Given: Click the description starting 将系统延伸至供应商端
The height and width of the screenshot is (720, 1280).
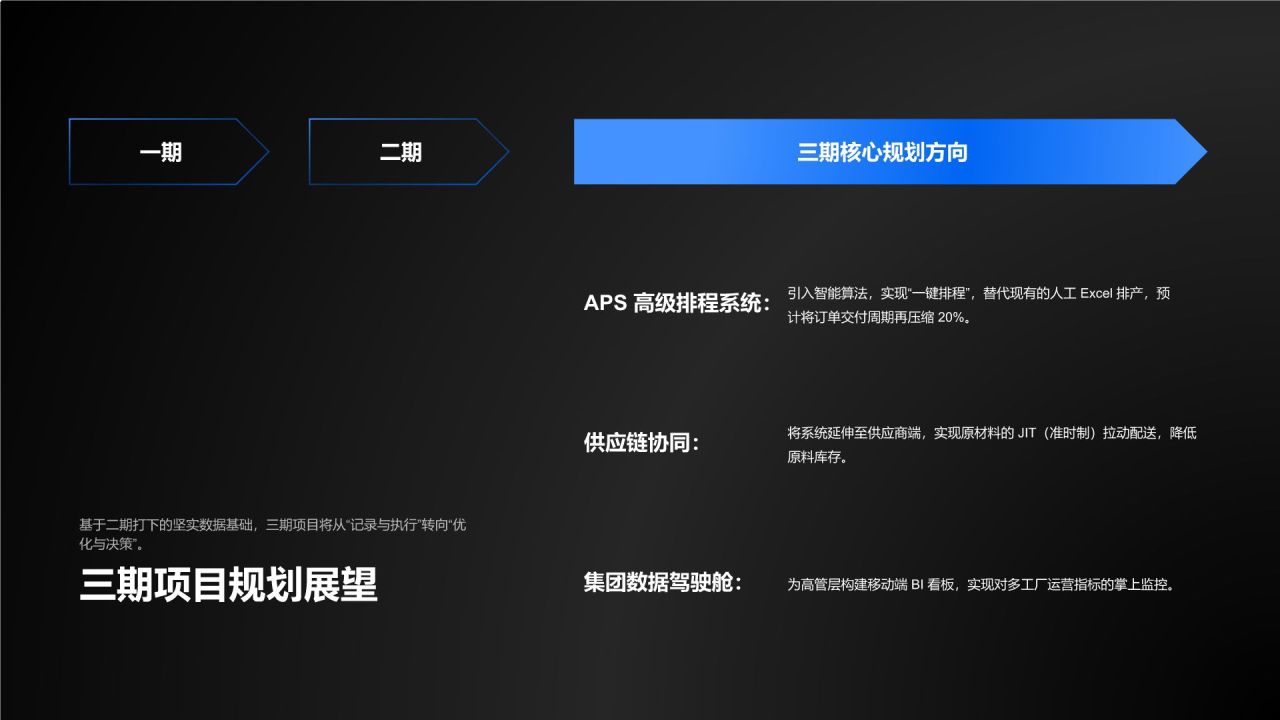Looking at the screenshot, I should coord(992,445).
